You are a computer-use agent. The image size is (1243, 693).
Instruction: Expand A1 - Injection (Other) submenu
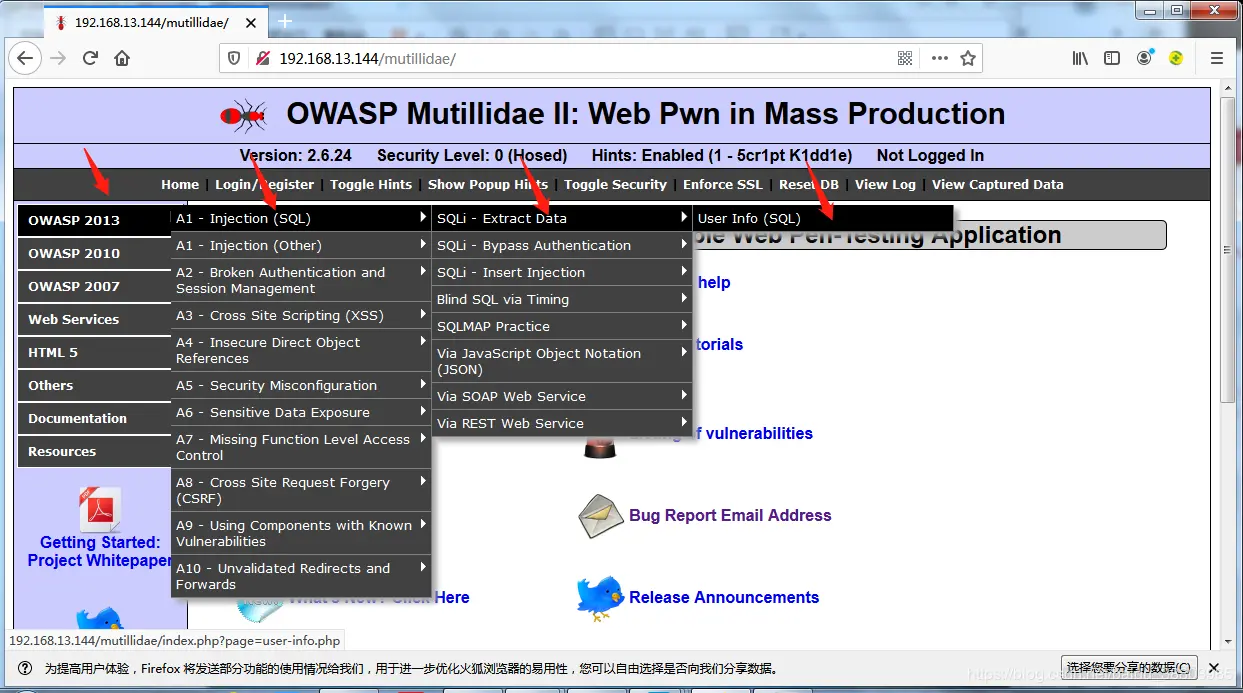(301, 245)
